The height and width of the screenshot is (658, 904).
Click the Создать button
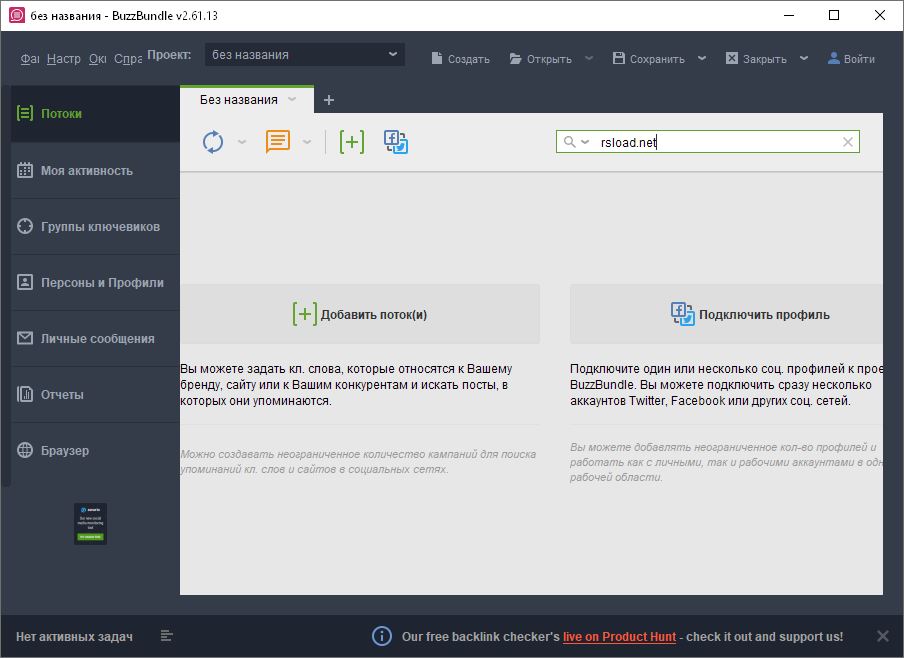(461, 59)
